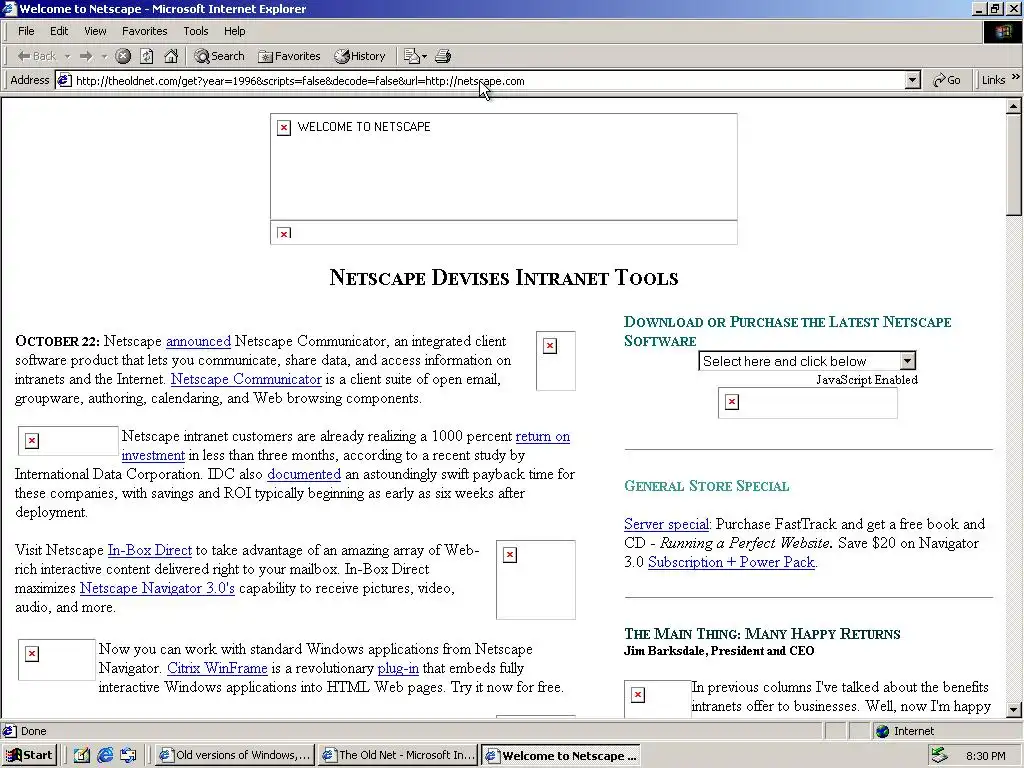Switch to 'Old versions of Windows' taskbar window

(x=235, y=755)
